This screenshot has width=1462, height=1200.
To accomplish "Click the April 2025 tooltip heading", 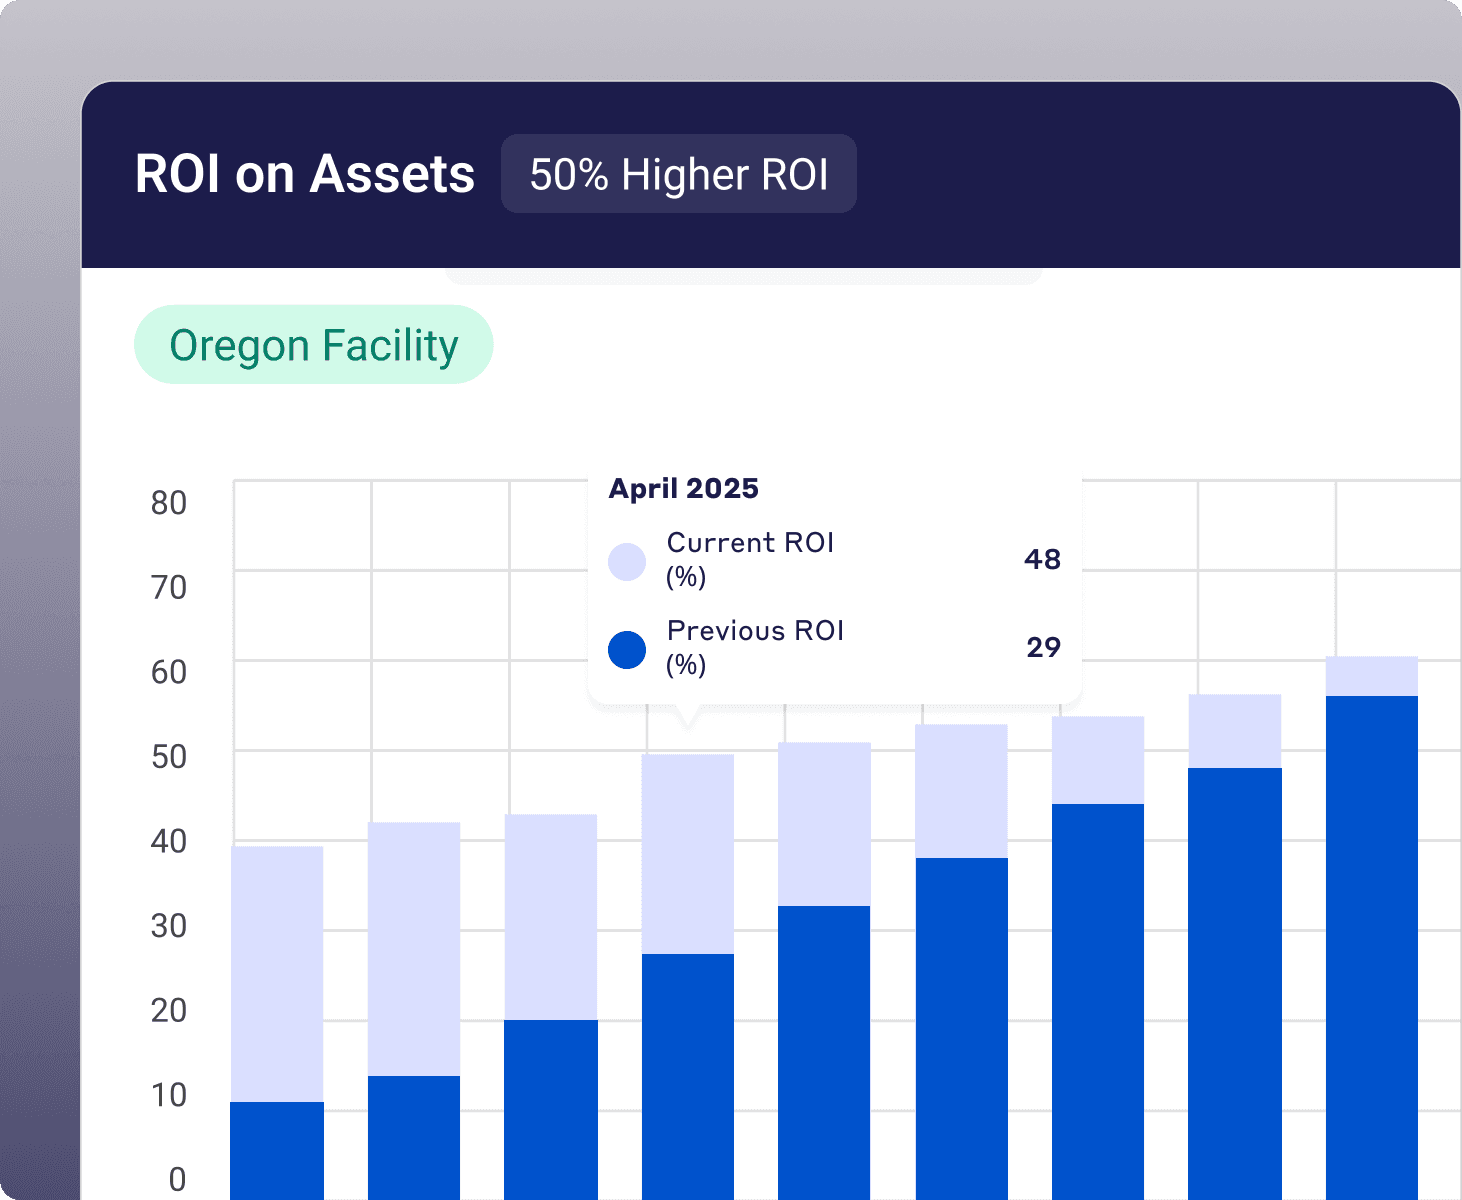I will [683, 488].
